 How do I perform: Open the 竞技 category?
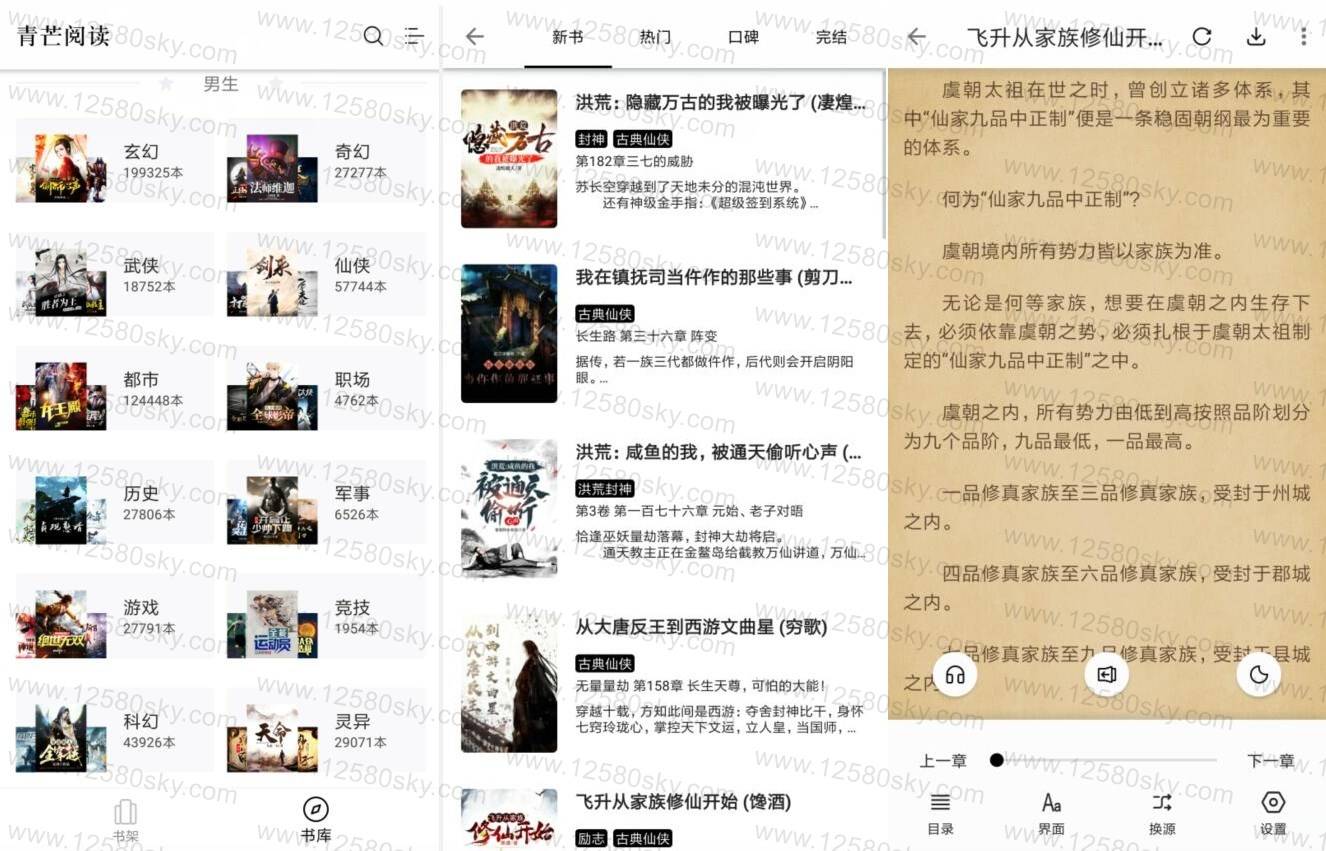[x=326, y=617]
